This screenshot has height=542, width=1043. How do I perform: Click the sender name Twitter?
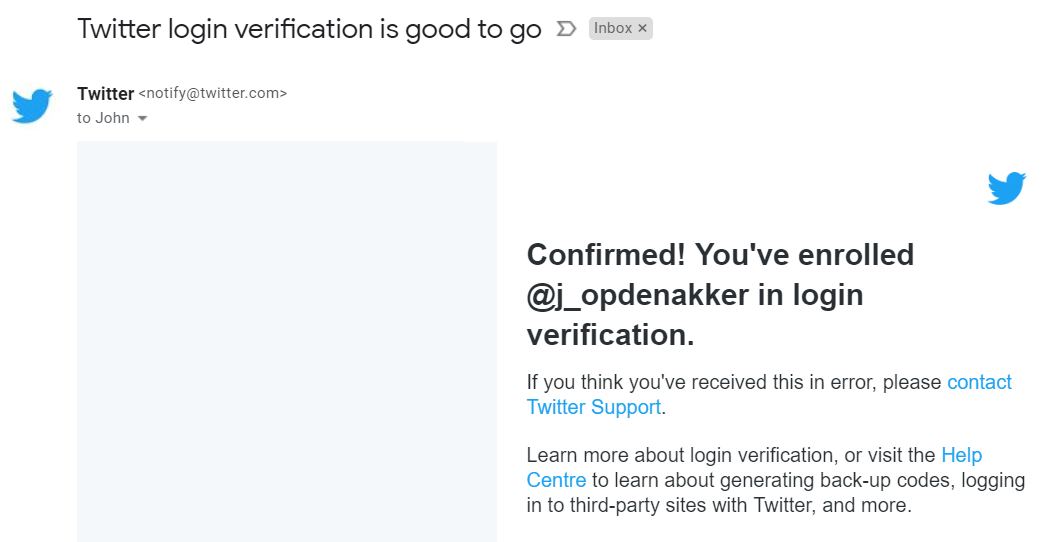pyautogui.click(x=106, y=94)
